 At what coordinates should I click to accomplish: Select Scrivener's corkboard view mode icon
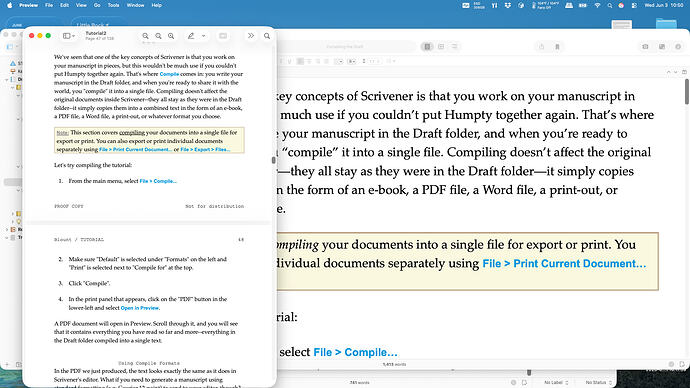point(441,47)
